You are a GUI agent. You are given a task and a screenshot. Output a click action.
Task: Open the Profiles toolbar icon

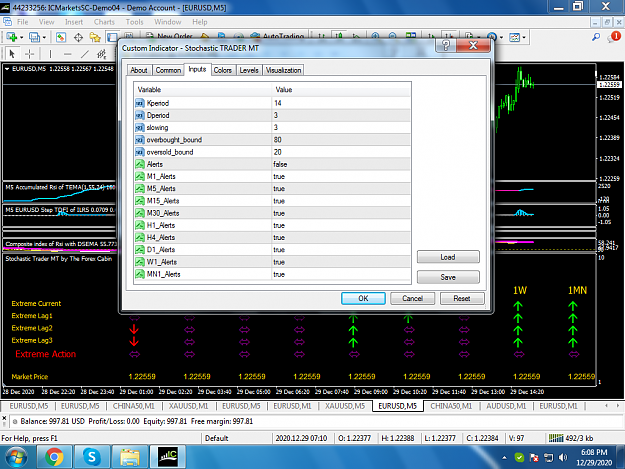coord(34,37)
